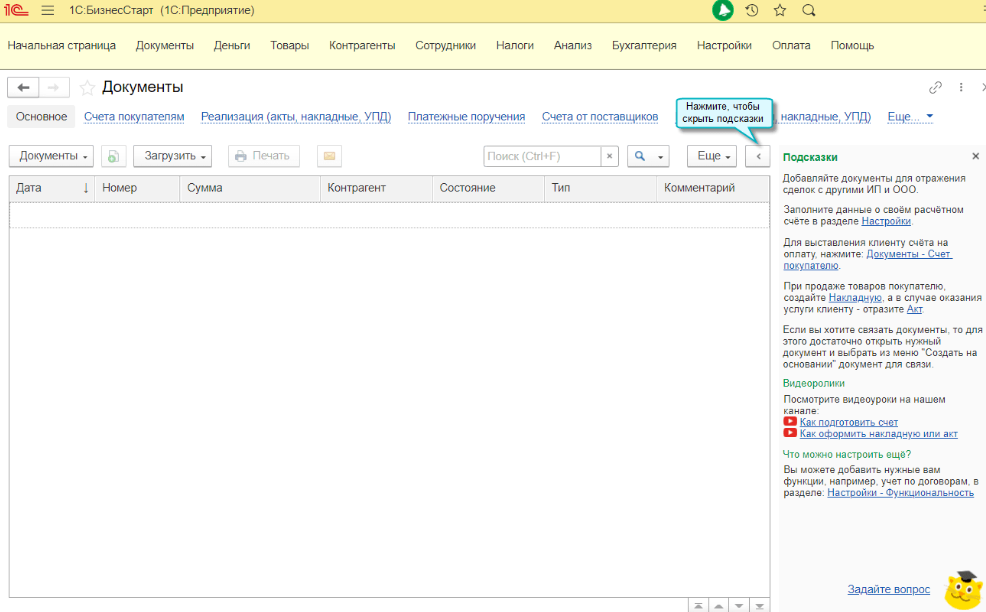Collapse hints panel with the arrow button

point(758,156)
